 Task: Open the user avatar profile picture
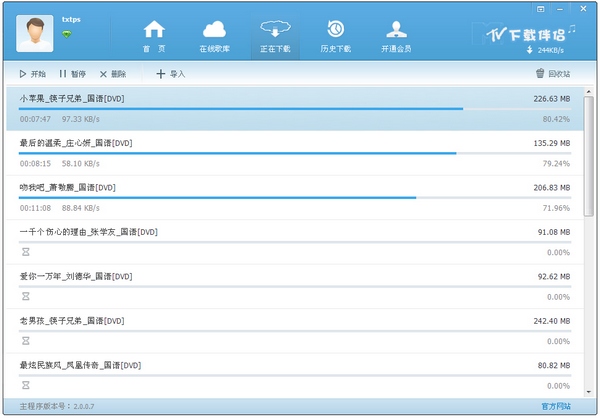click(x=35, y=34)
